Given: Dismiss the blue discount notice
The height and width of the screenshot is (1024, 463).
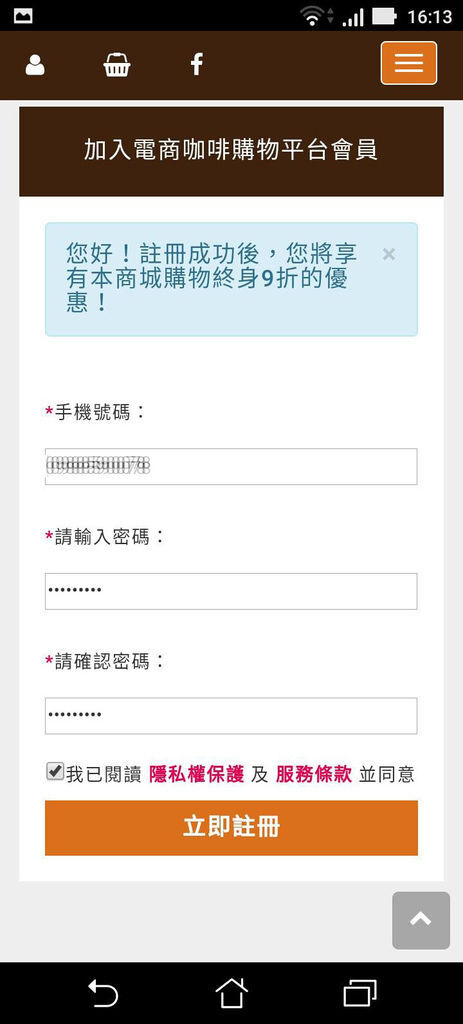Looking at the screenshot, I should tap(389, 254).
